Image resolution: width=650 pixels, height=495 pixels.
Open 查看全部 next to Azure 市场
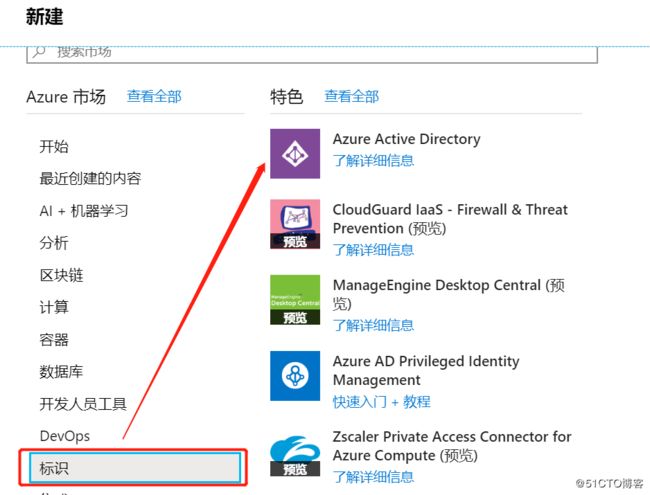coord(154,96)
